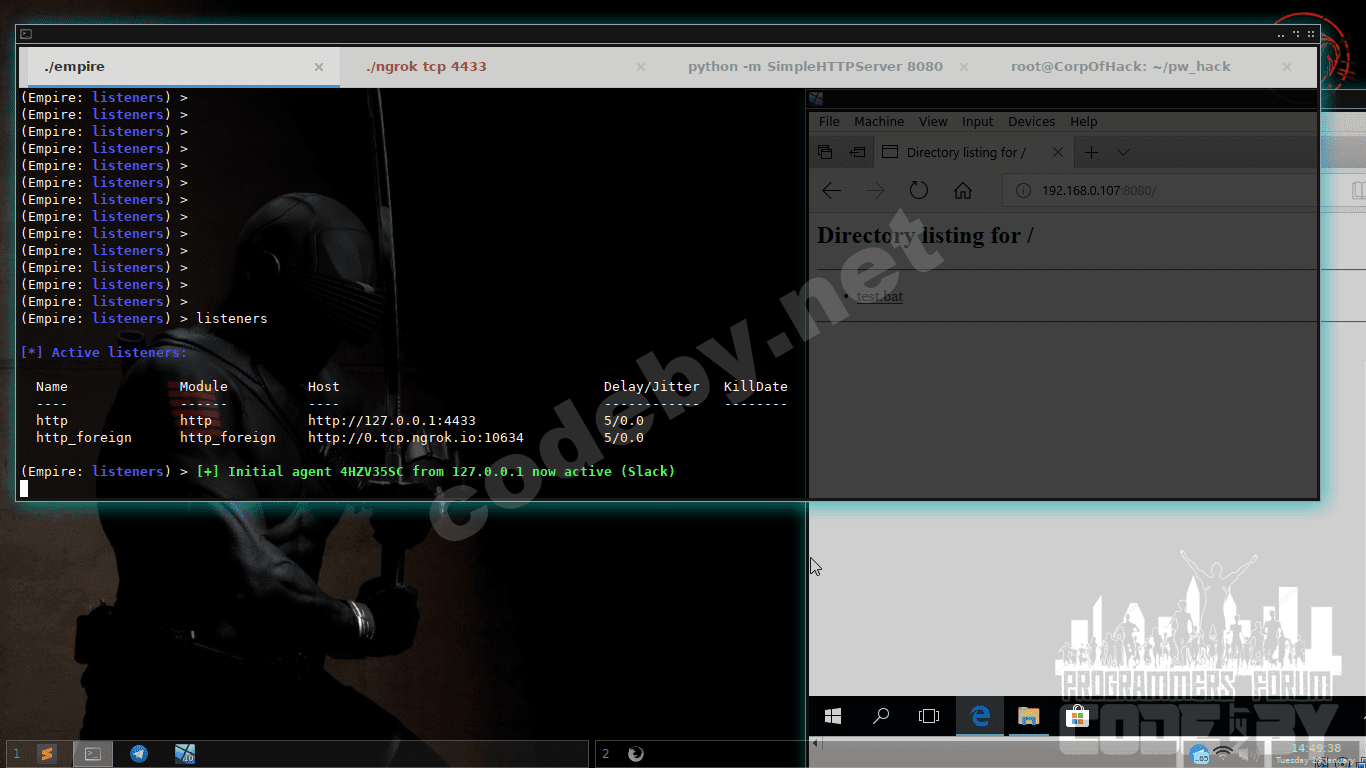Open Windows Task View
Screen dimensions: 1366x768
(929, 716)
